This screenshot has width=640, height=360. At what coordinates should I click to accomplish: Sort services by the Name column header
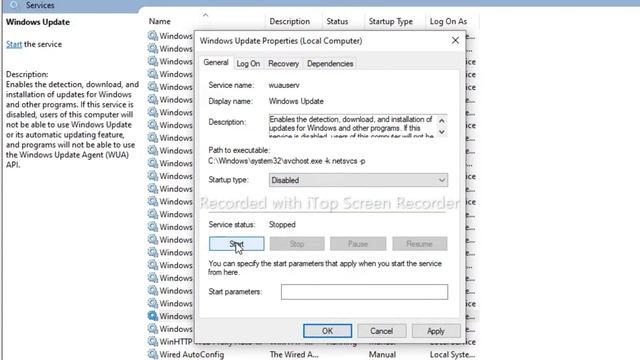pyautogui.click(x=160, y=21)
